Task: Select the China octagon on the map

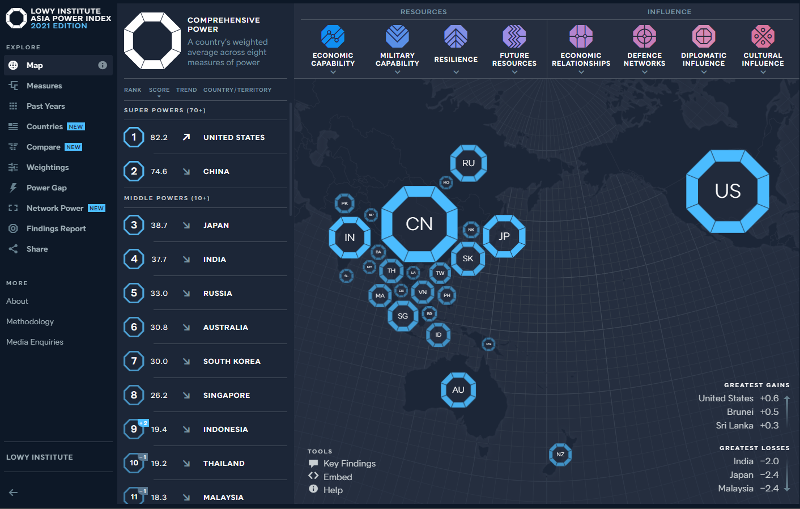Action: 419,224
